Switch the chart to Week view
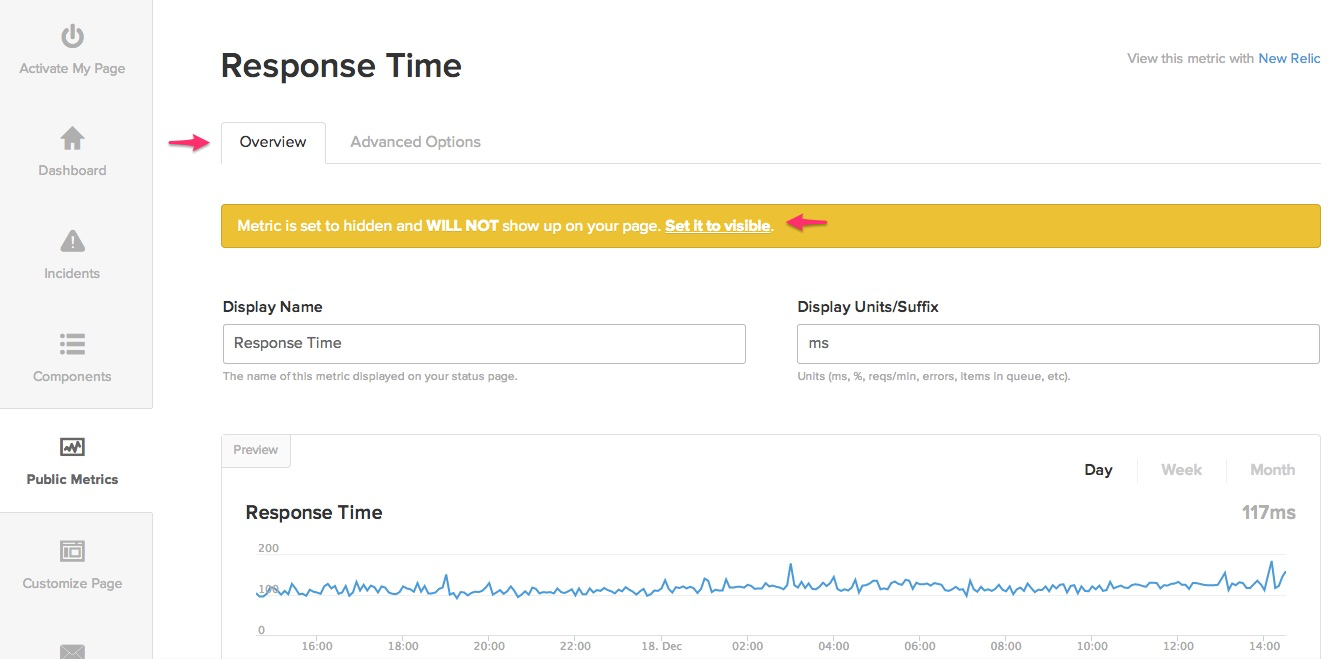This screenshot has width=1329, height=659. click(1181, 470)
